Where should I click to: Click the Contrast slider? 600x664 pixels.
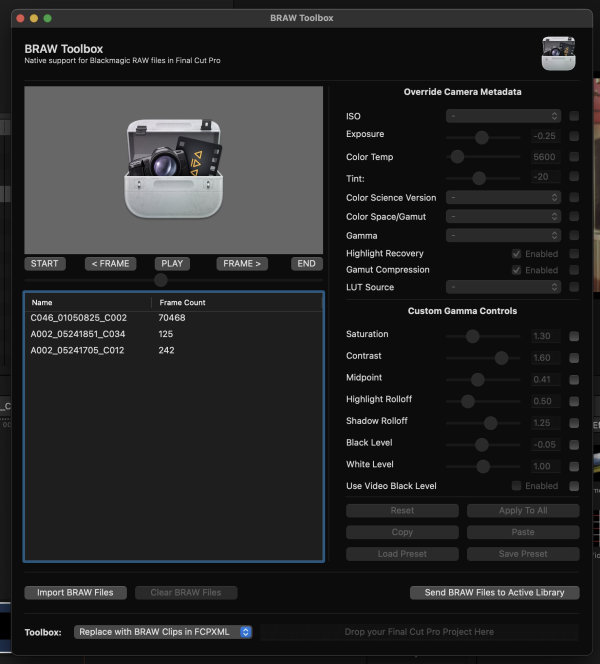(x=483, y=358)
